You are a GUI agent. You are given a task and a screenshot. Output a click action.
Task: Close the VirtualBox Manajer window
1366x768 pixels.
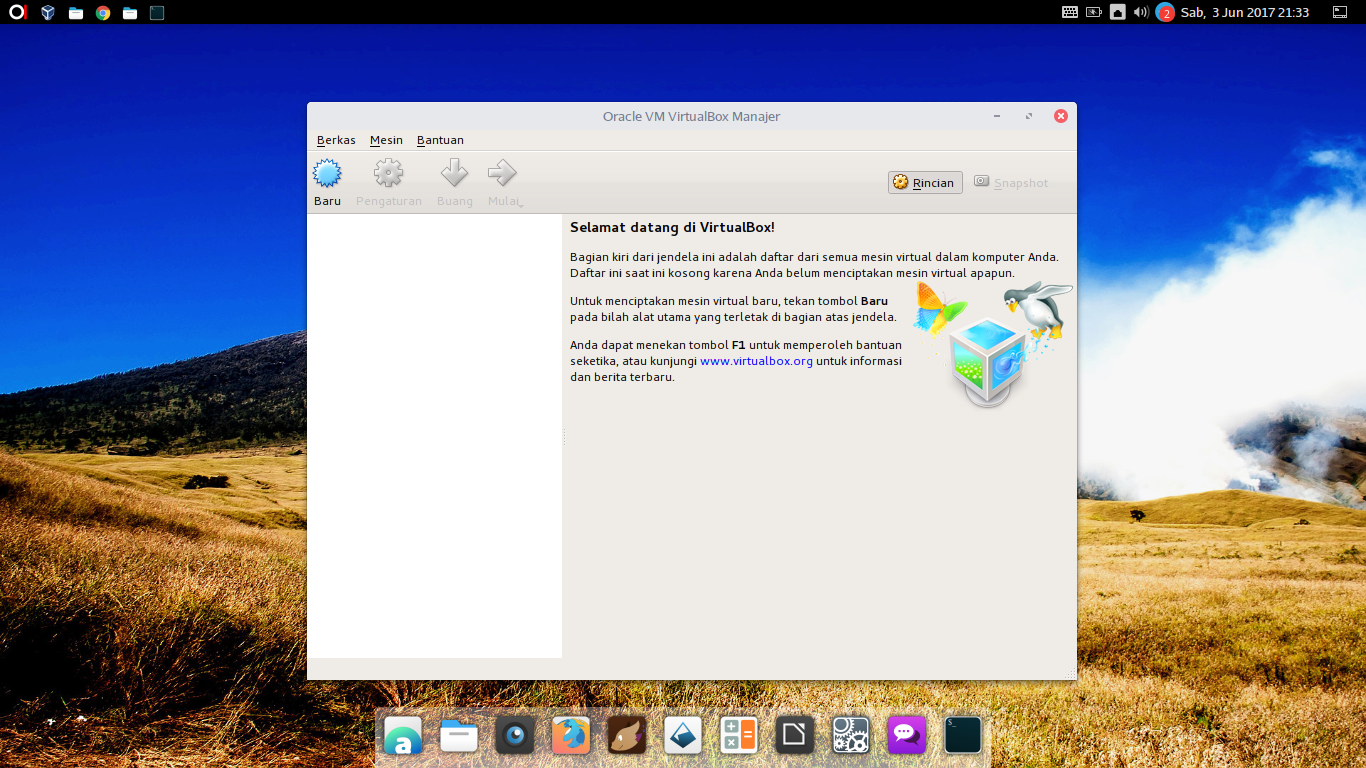point(1061,116)
